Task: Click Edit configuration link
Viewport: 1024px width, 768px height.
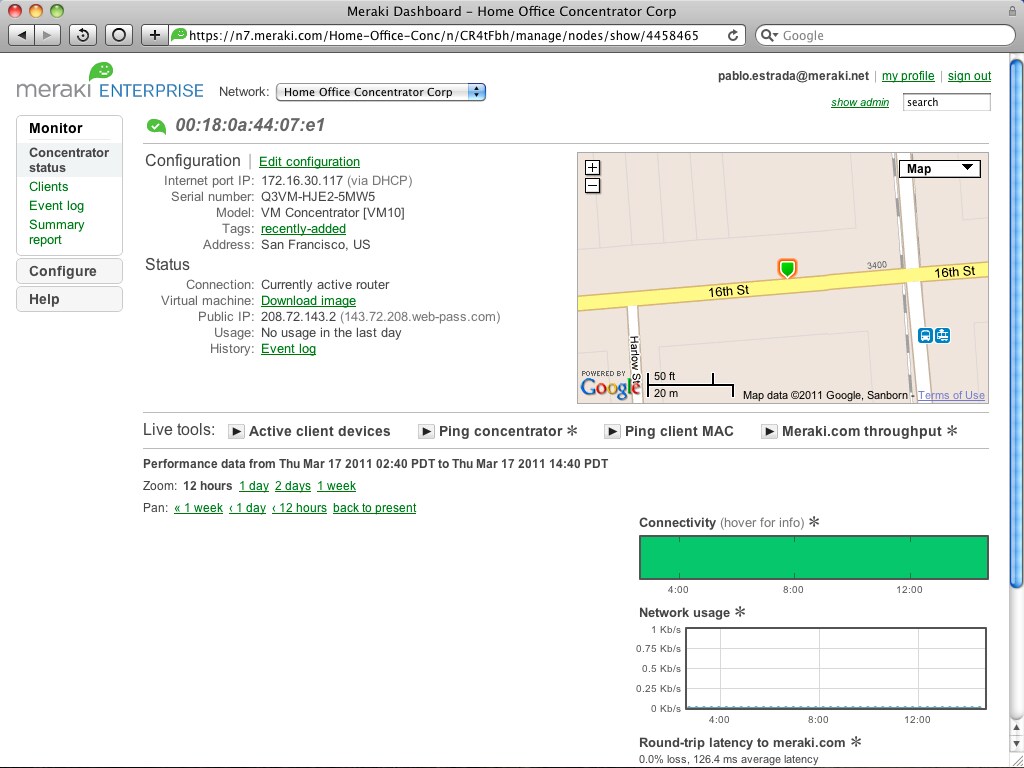Action: [310, 161]
